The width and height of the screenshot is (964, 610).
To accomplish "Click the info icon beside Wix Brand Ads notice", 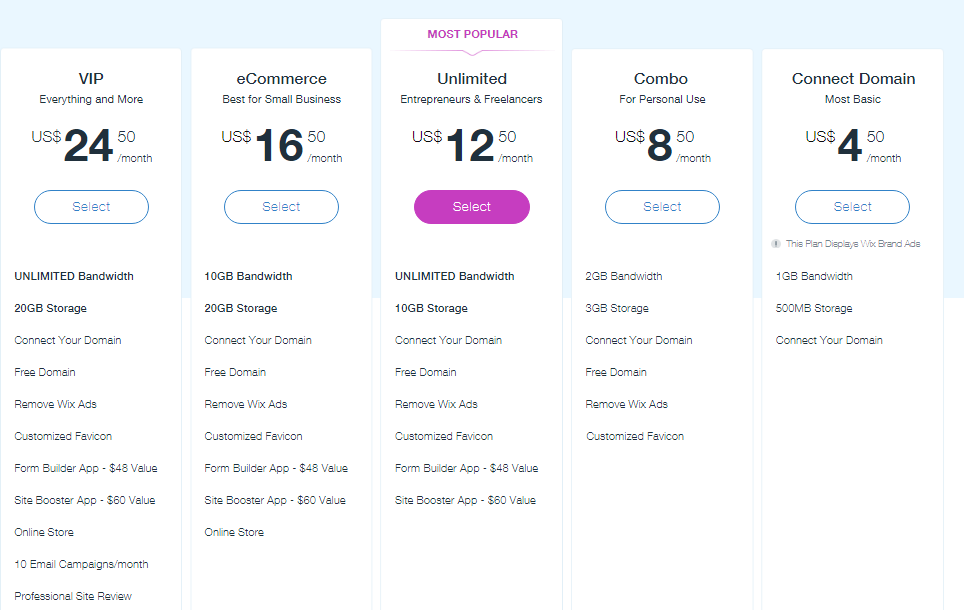I will [776, 244].
